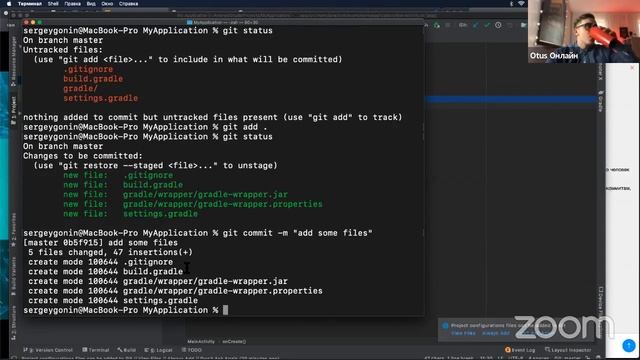Click the green checkmark commit icon in toolbar
Image resolution: width=640 pixels, height=360 pixels.
point(487,25)
